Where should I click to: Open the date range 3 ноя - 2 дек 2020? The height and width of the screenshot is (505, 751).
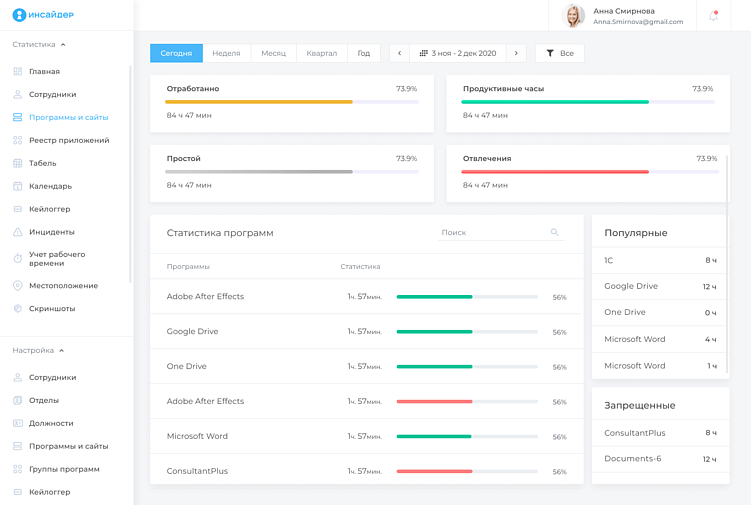point(458,53)
